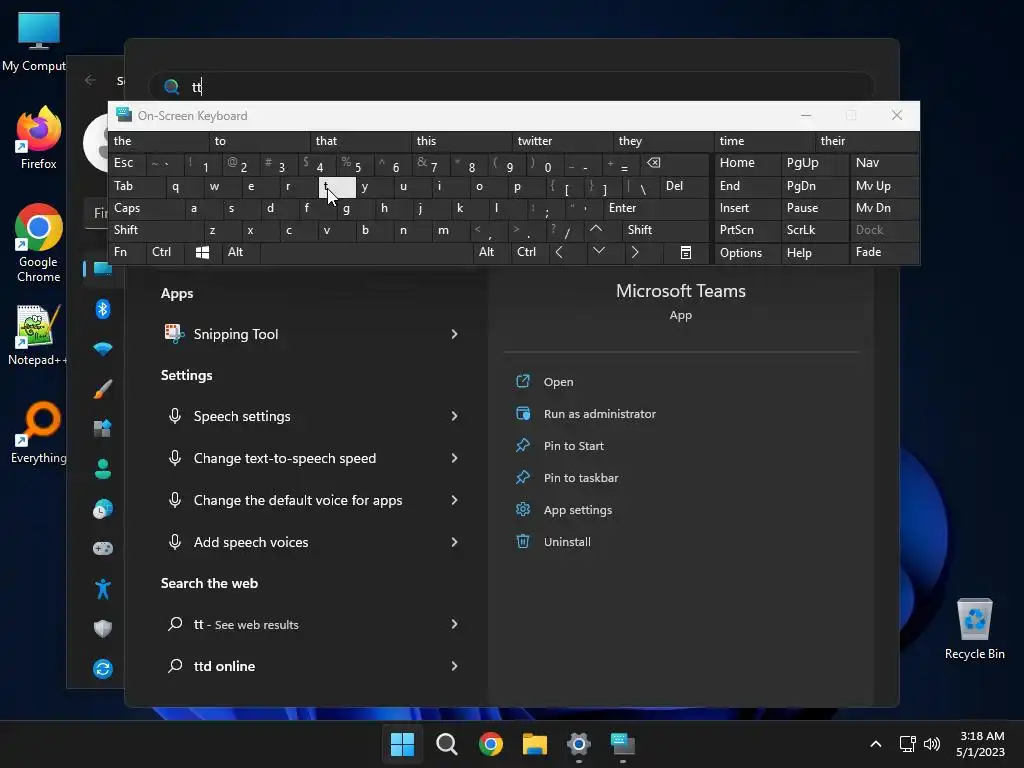Expand Change text-to-speech speed chevron
This screenshot has width=1024, height=768.
(x=454, y=458)
